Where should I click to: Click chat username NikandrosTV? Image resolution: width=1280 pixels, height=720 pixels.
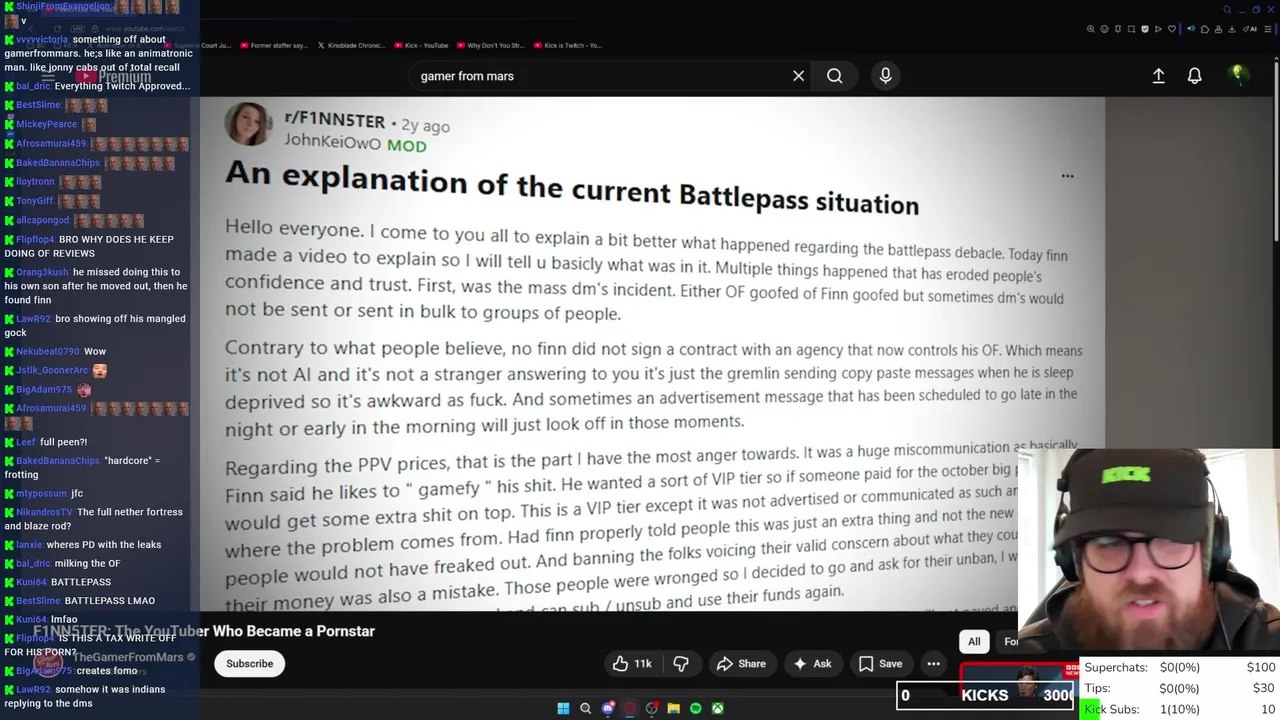coord(44,512)
